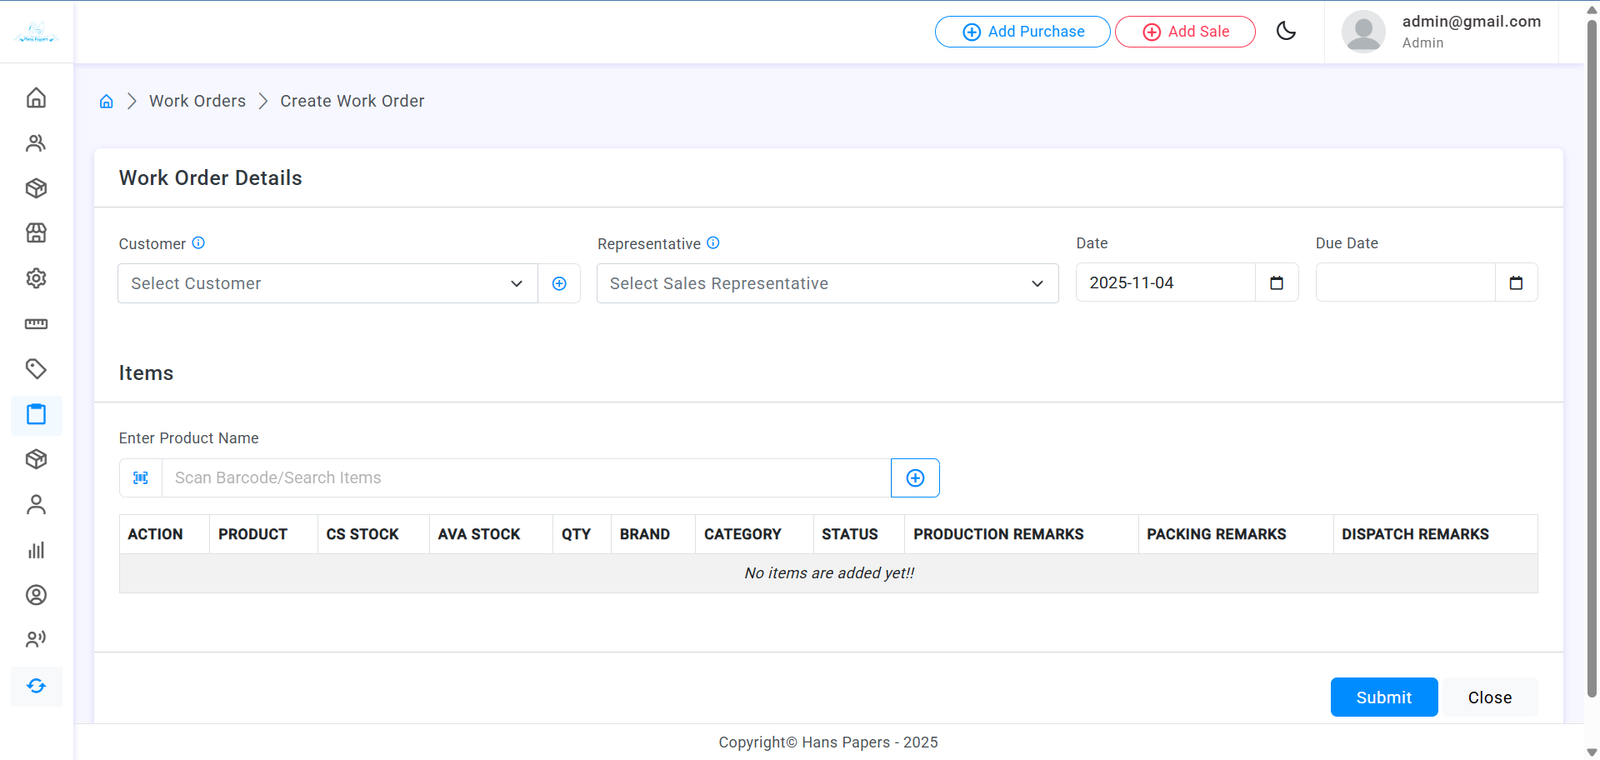Open the price tag icon in sidebar
1600x760 pixels.
36,369
